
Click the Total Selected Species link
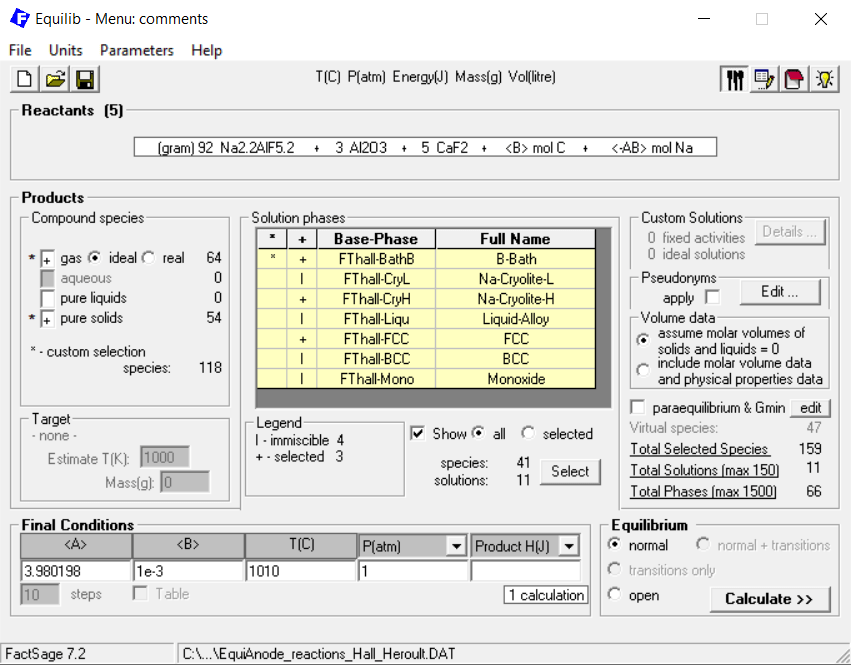tap(699, 449)
